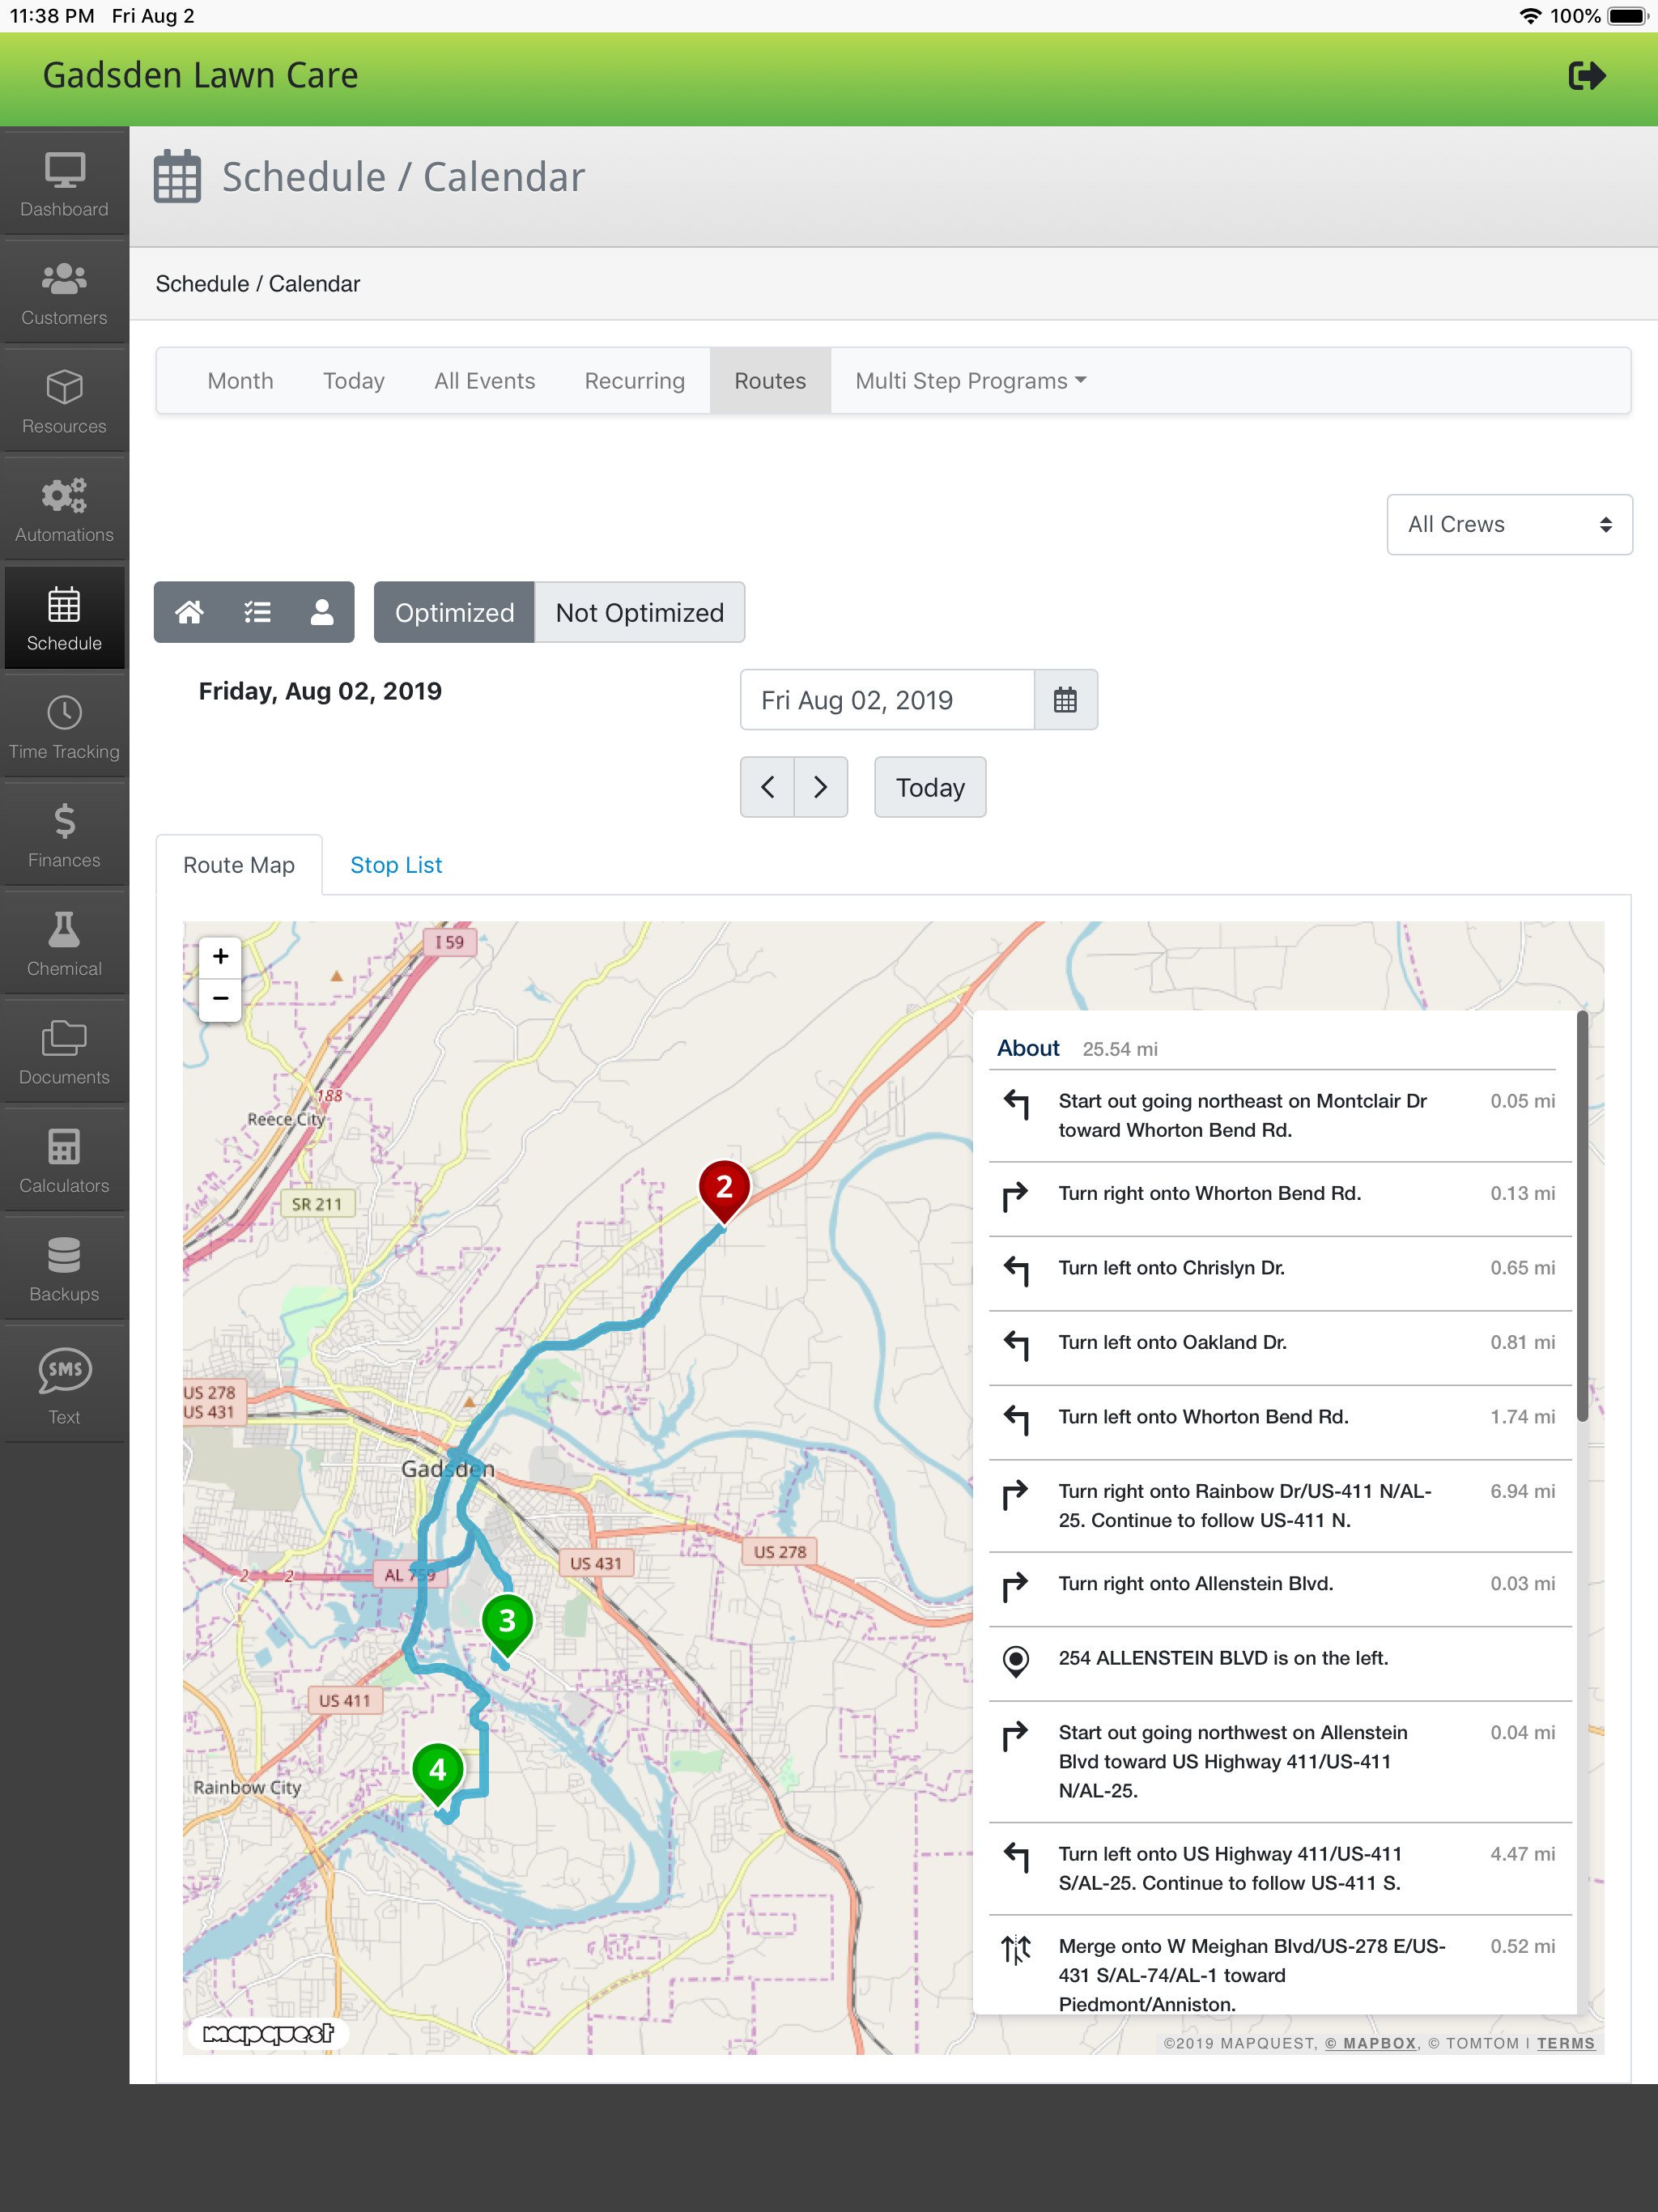Click map marker number 2
The width and height of the screenshot is (1658, 2212).
724,1187
